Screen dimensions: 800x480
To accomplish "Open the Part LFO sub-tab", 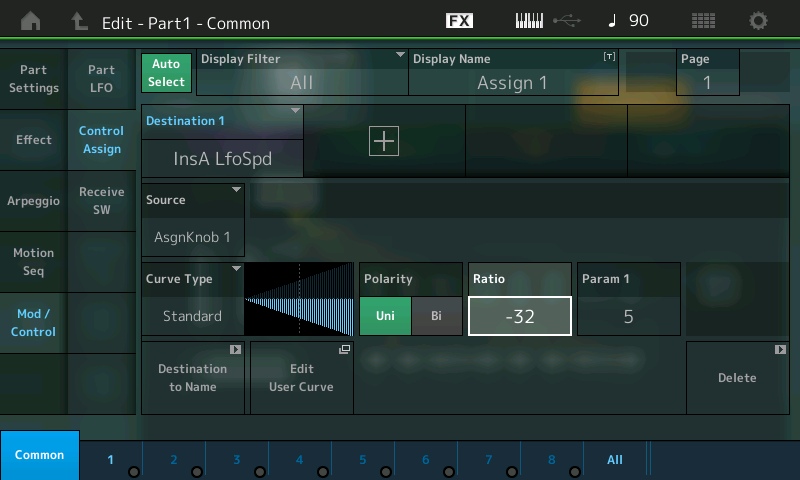I will point(102,79).
